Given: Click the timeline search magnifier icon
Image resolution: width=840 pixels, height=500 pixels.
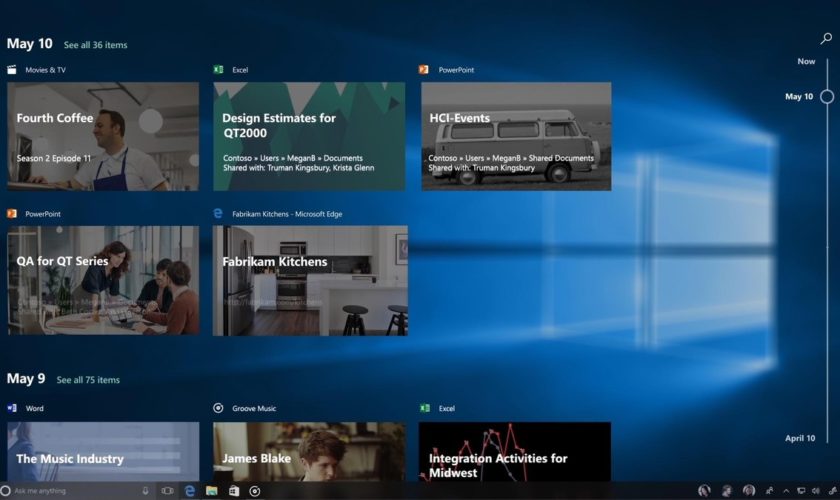Looking at the screenshot, I should click(x=826, y=39).
